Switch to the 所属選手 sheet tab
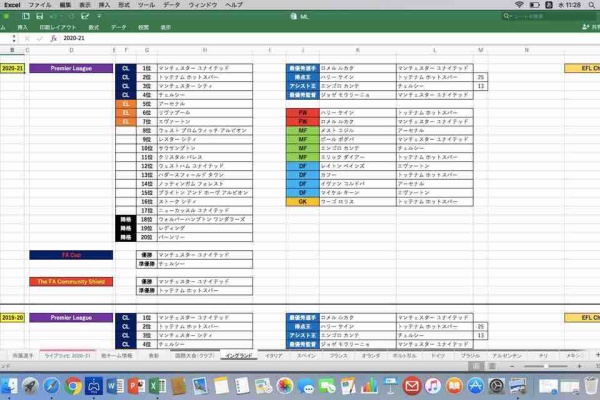The image size is (600, 400). click(x=23, y=356)
